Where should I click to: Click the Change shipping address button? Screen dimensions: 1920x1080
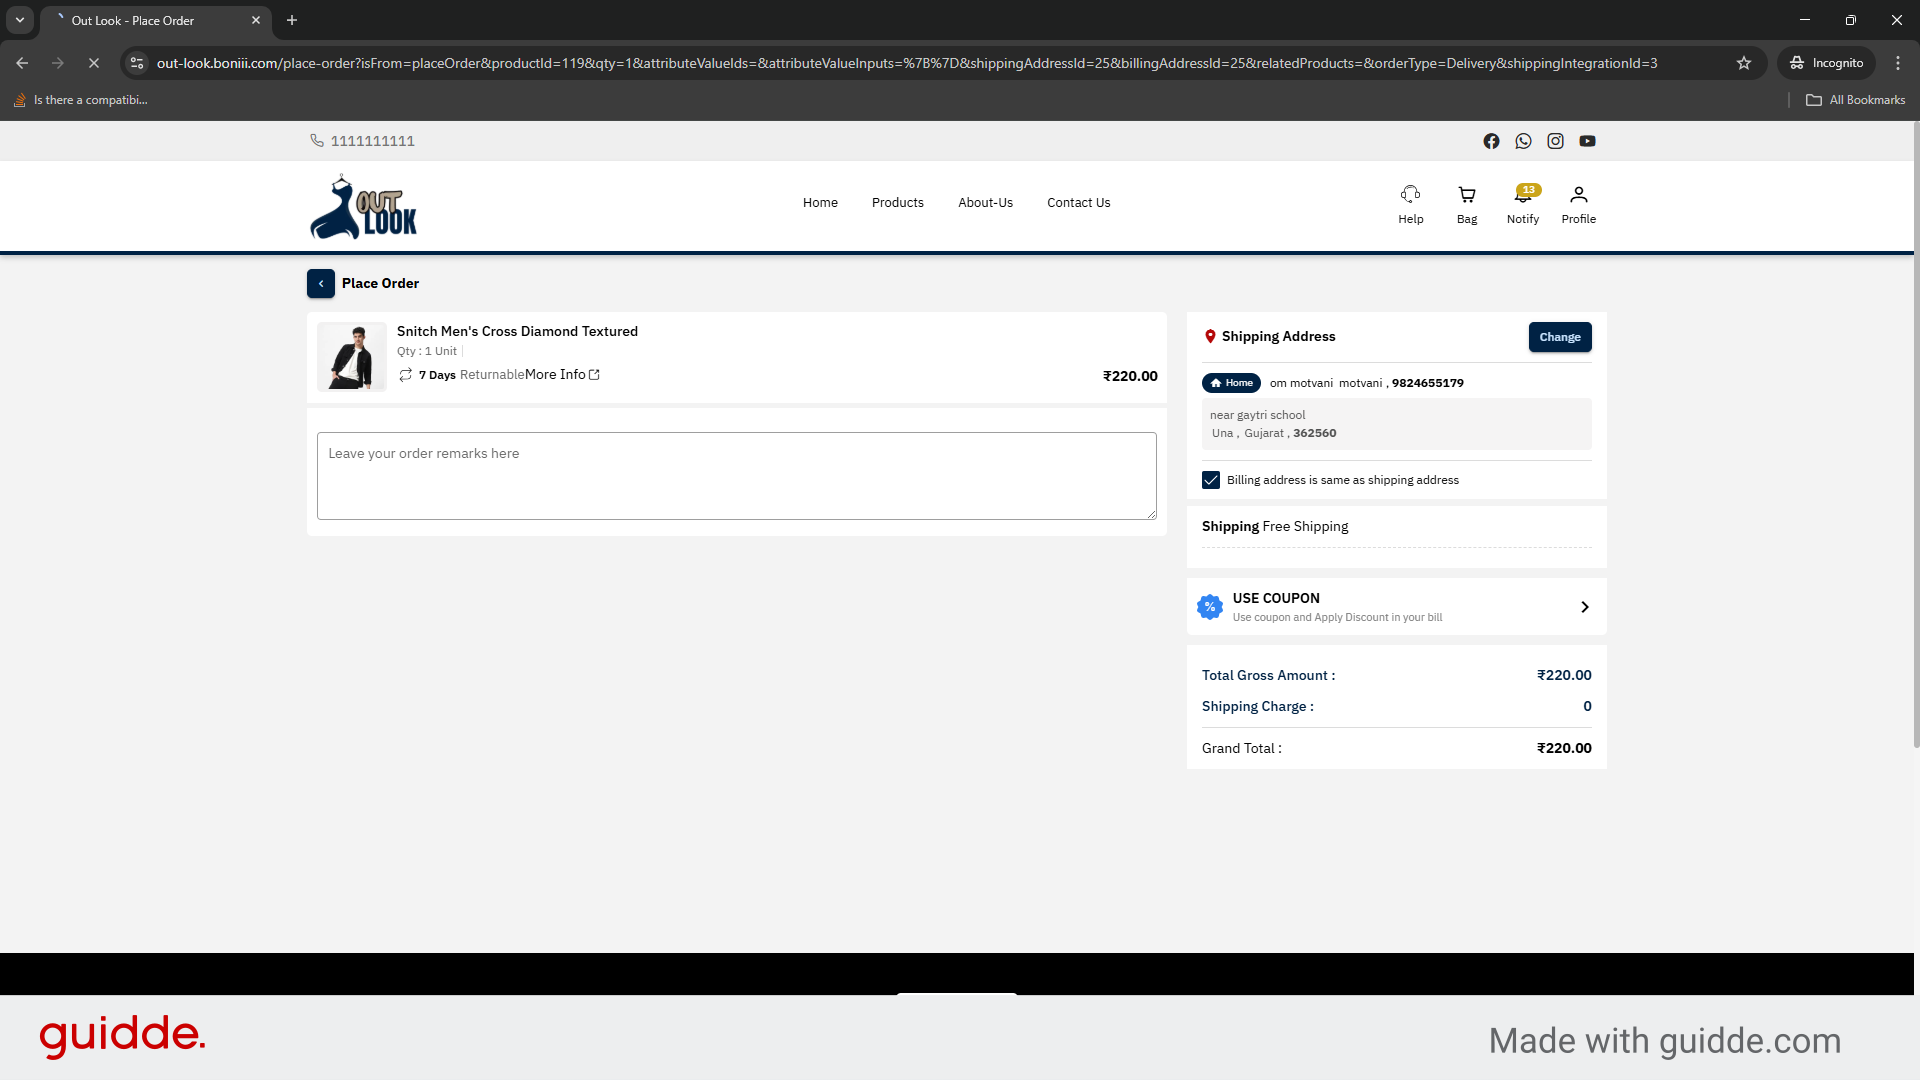tap(1560, 337)
